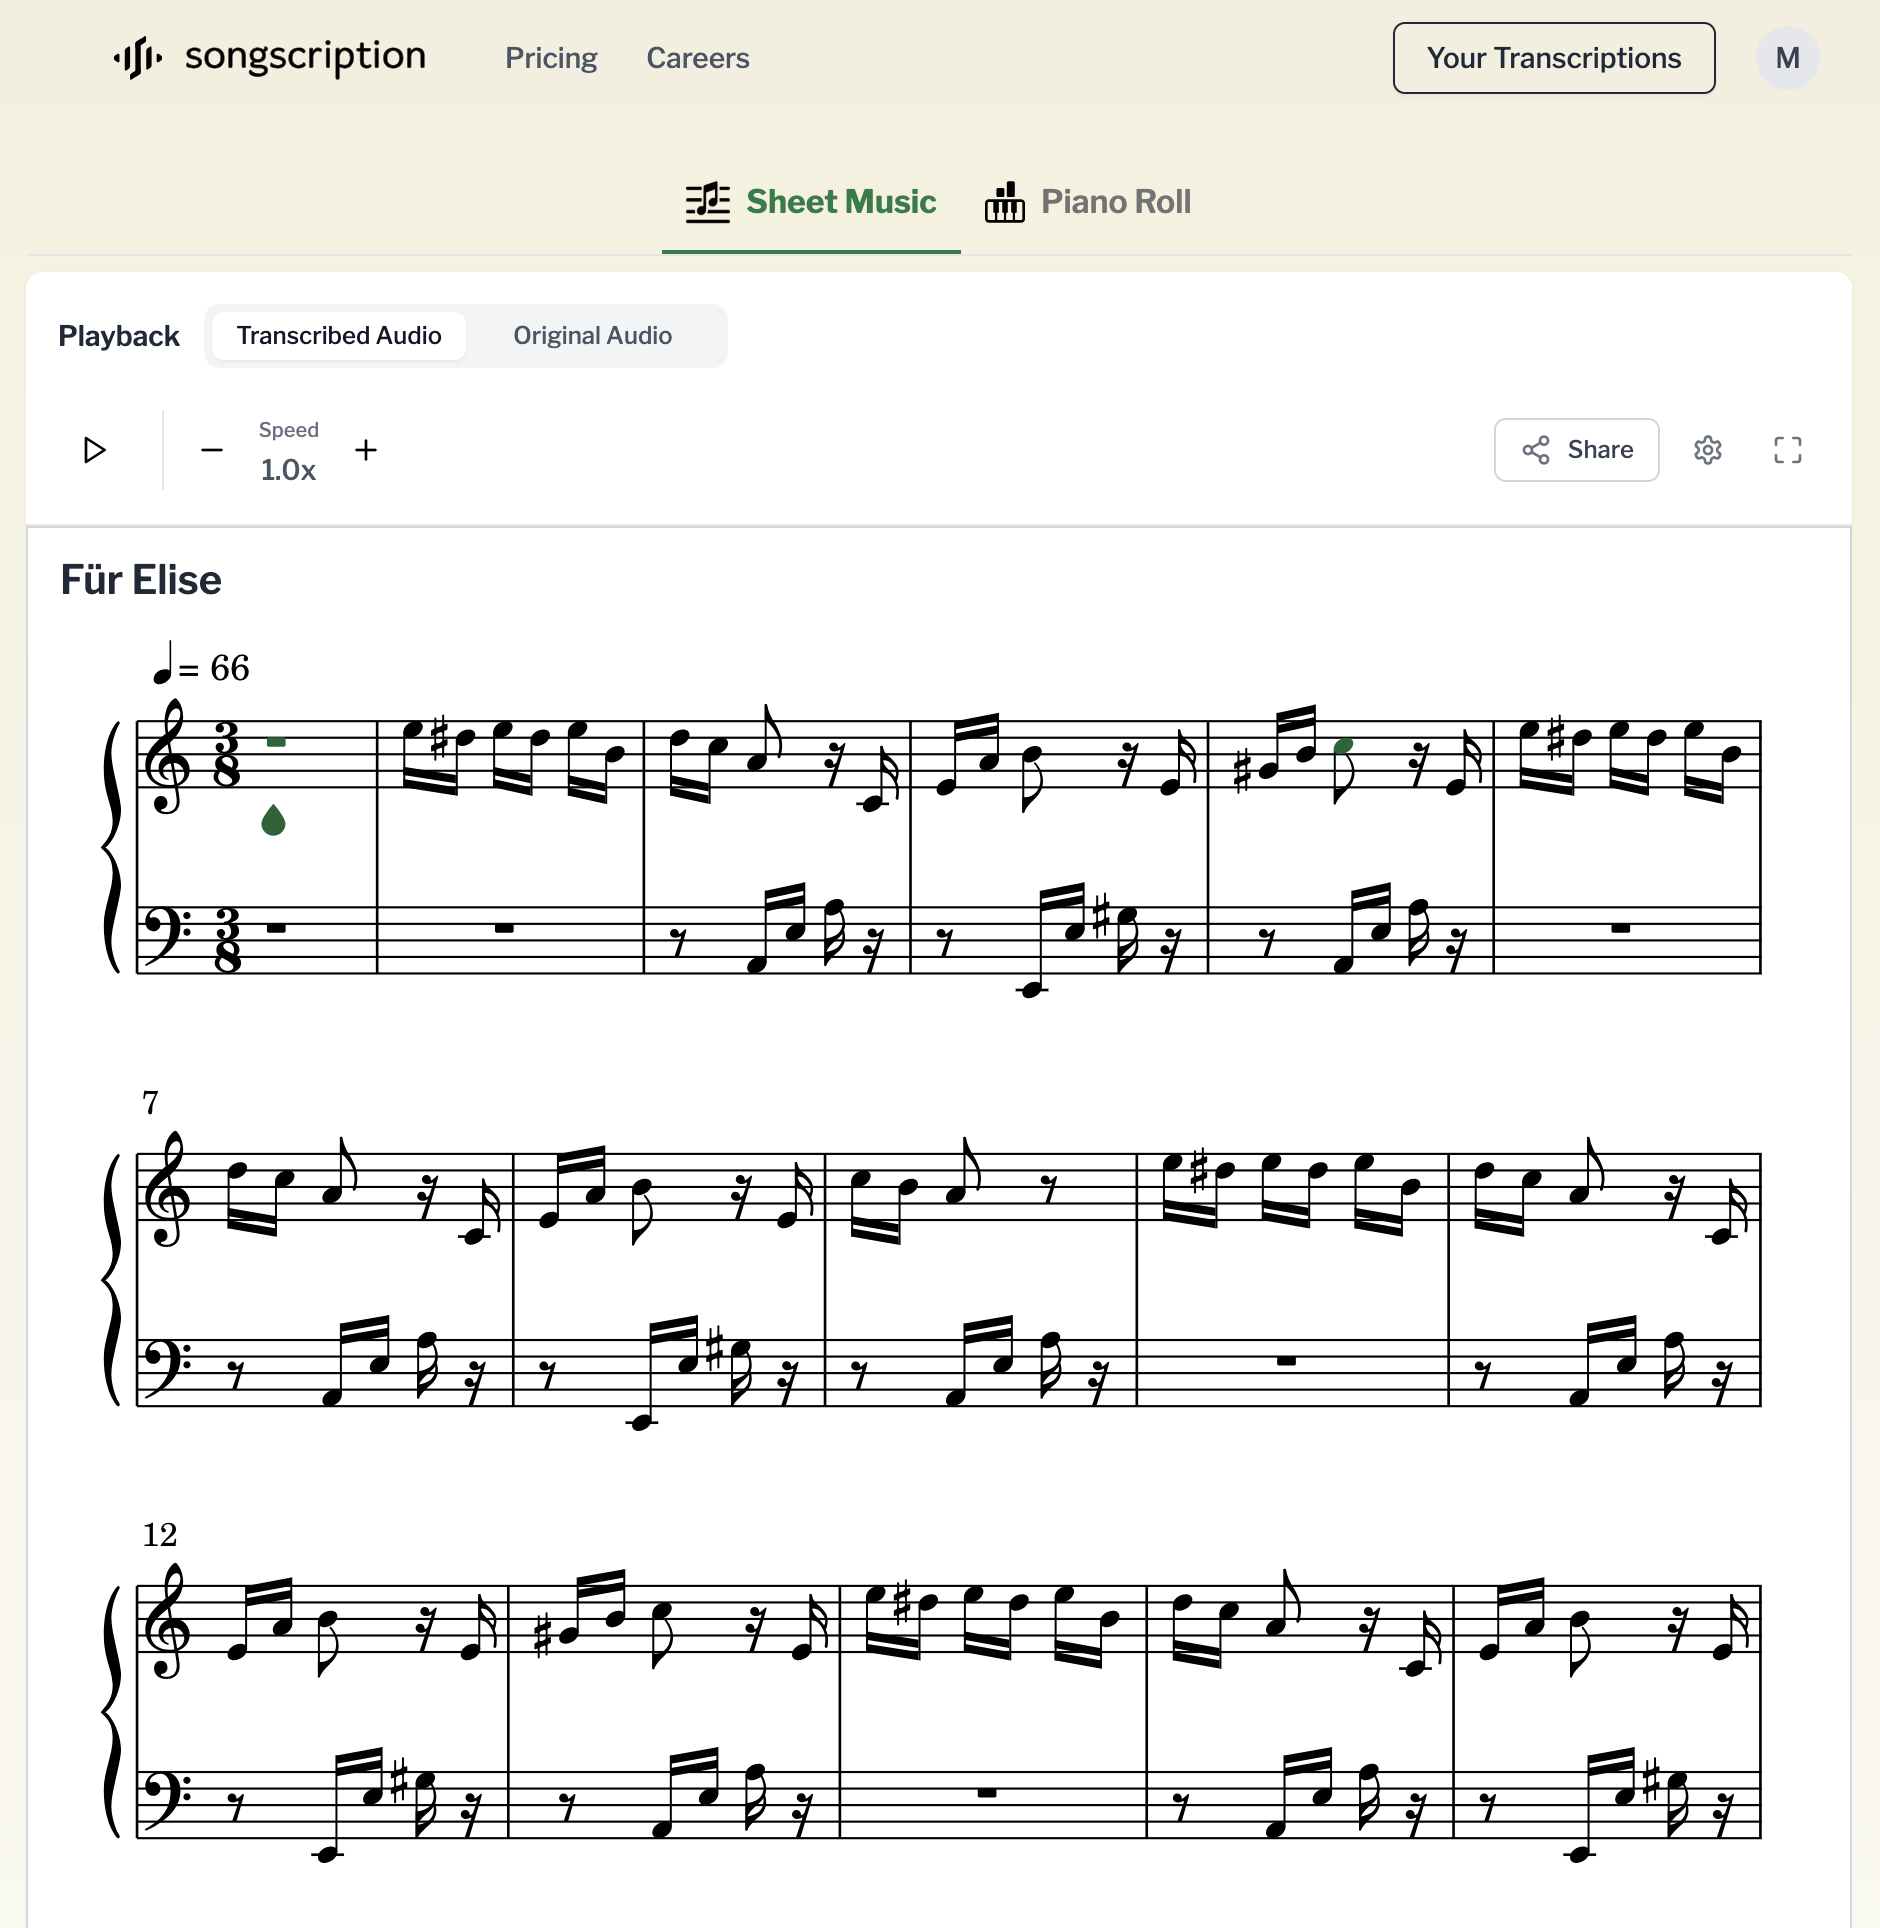Click the Für Elise title
The image size is (1880, 1928).
tap(141, 578)
